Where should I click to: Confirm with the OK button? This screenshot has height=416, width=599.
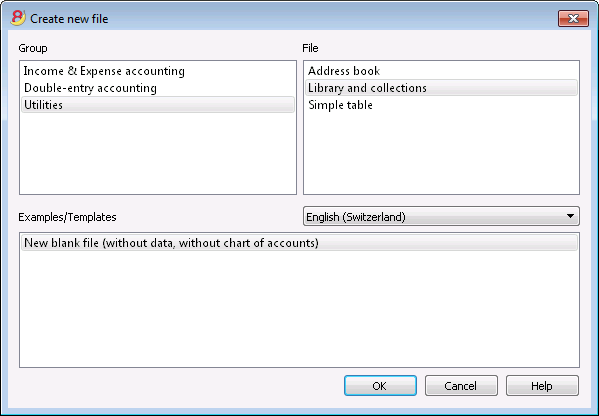pos(380,385)
